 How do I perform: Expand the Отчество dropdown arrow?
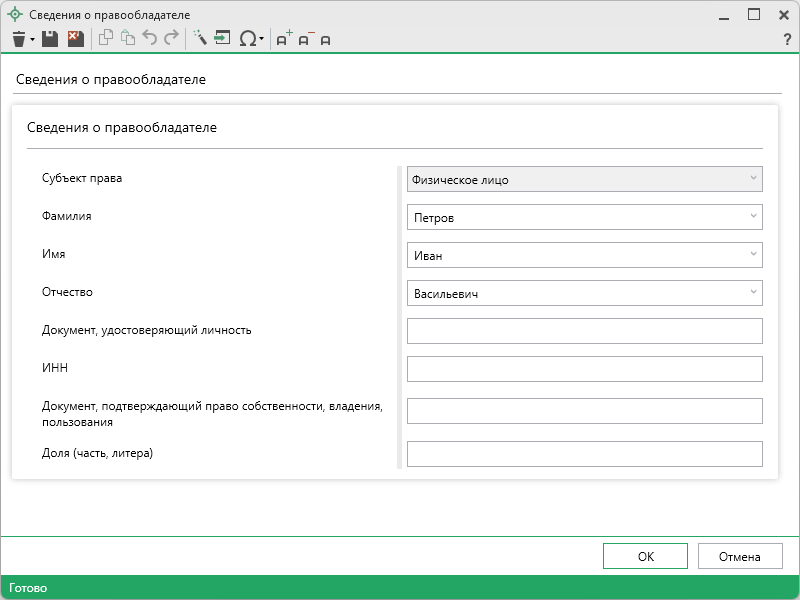(752, 293)
